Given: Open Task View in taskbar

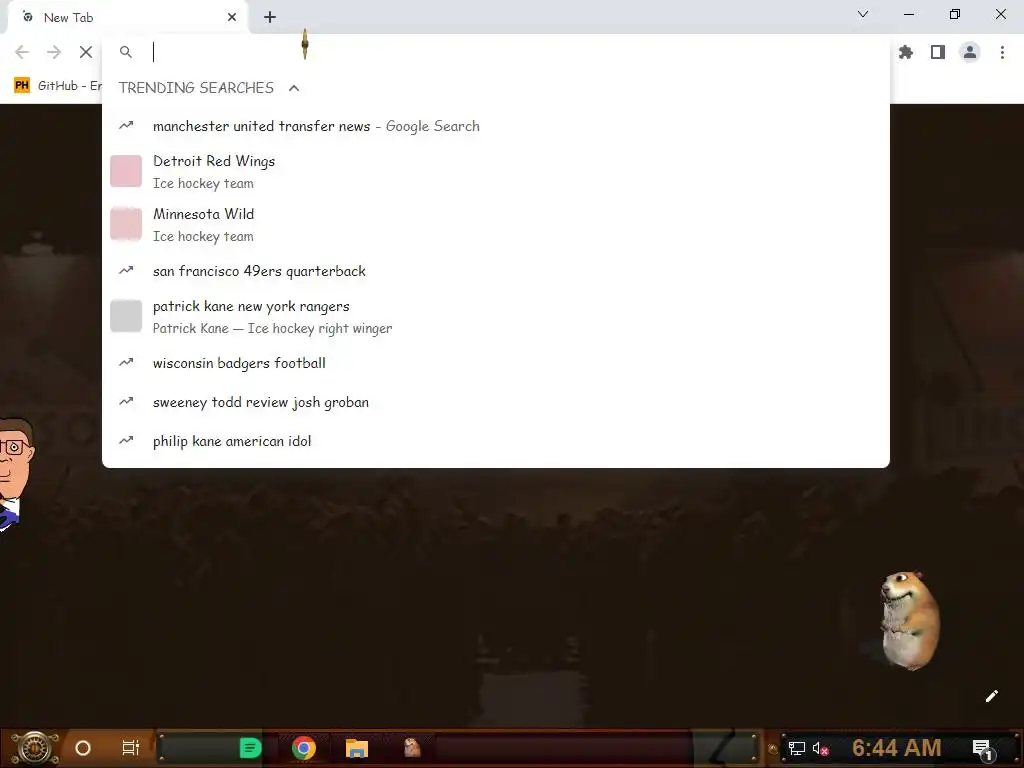Looking at the screenshot, I should 131,748.
